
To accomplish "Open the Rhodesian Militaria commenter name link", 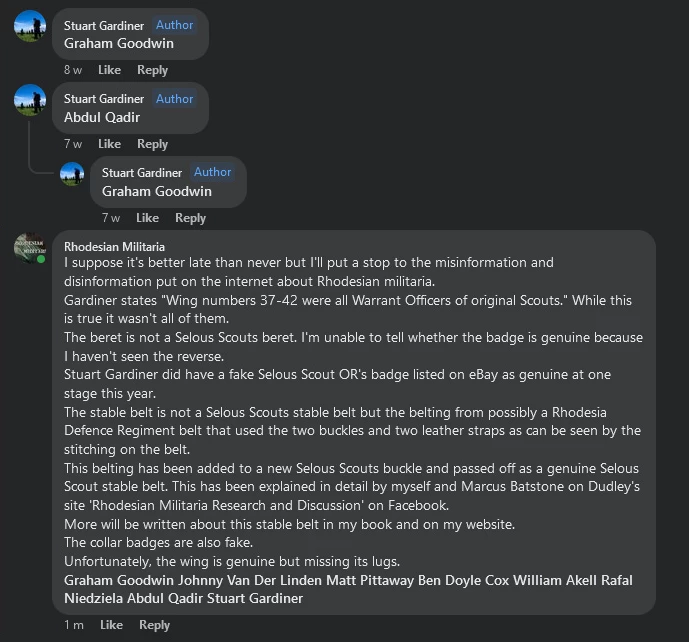I will (x=114, y=247).
